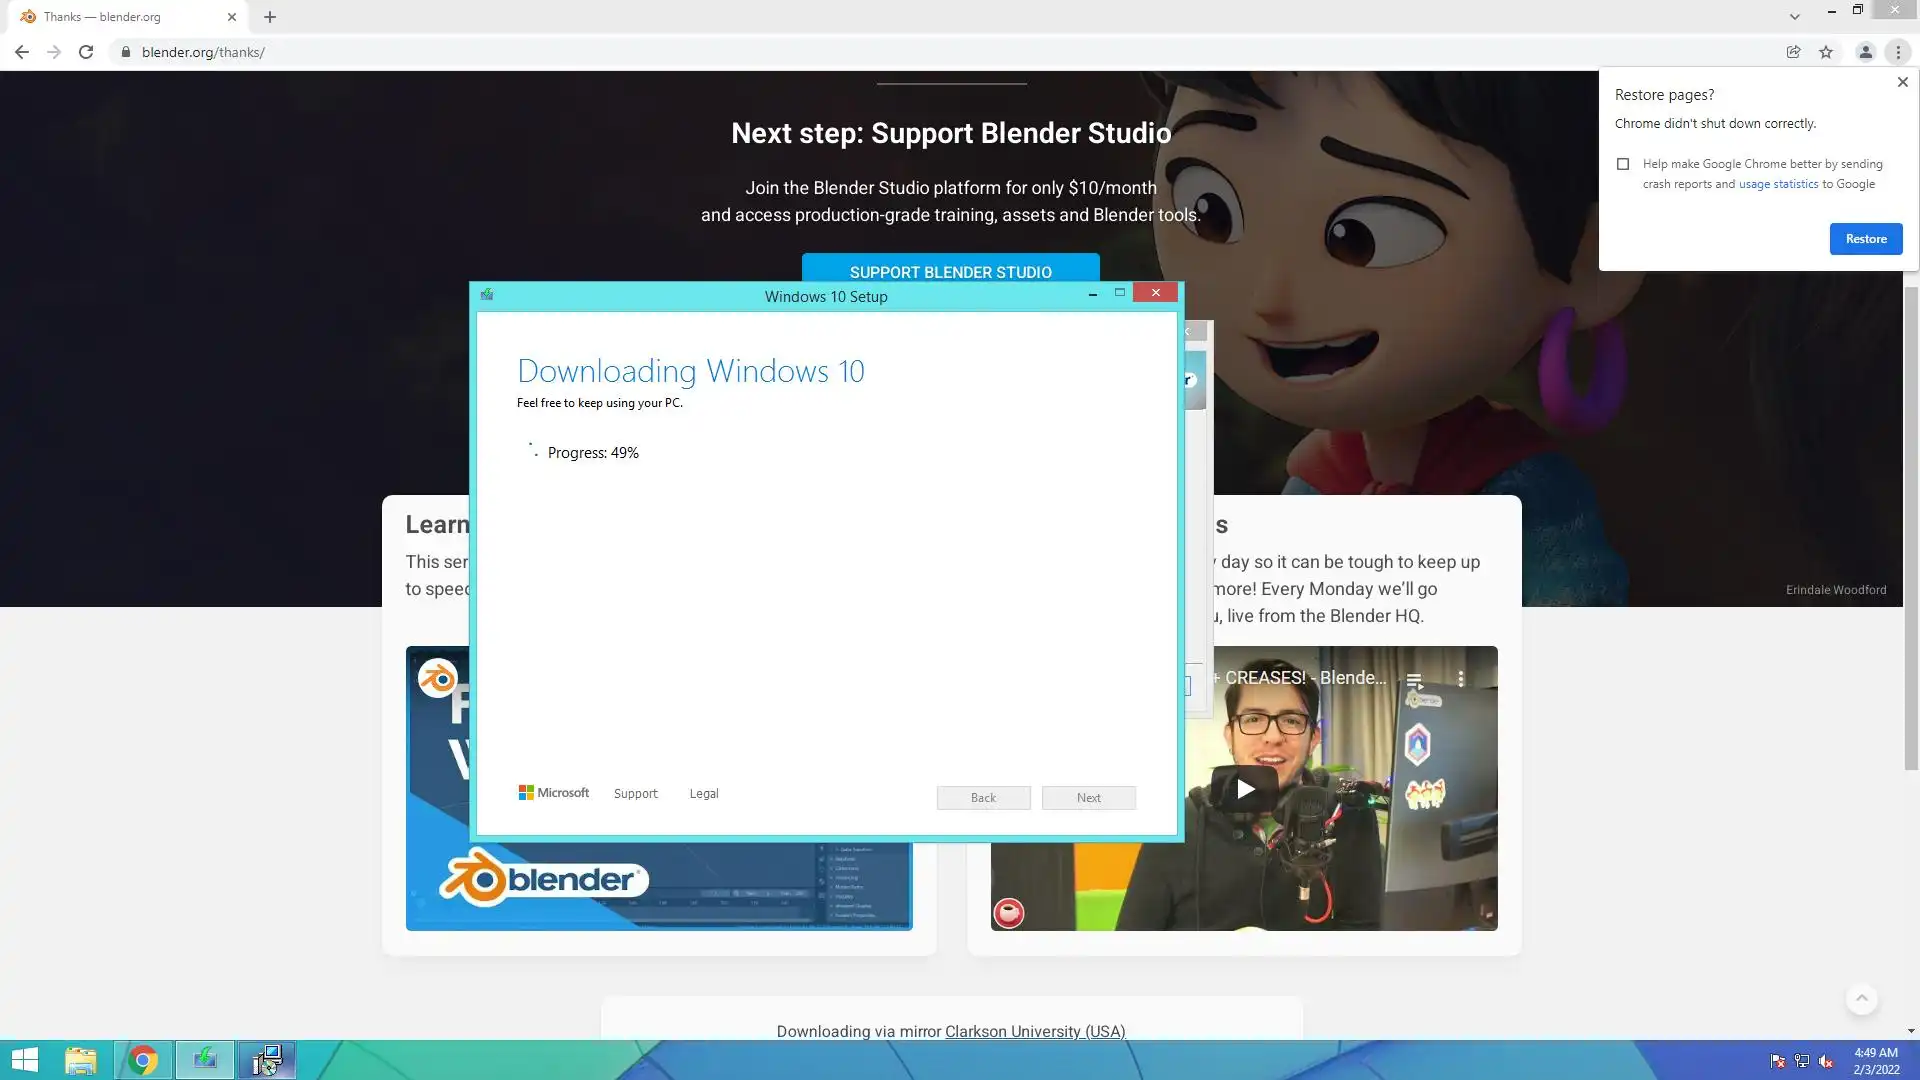1920x1080 pixels.
Task: Play the Blender creases YouTube video
Action: (x=1245, y=789)
